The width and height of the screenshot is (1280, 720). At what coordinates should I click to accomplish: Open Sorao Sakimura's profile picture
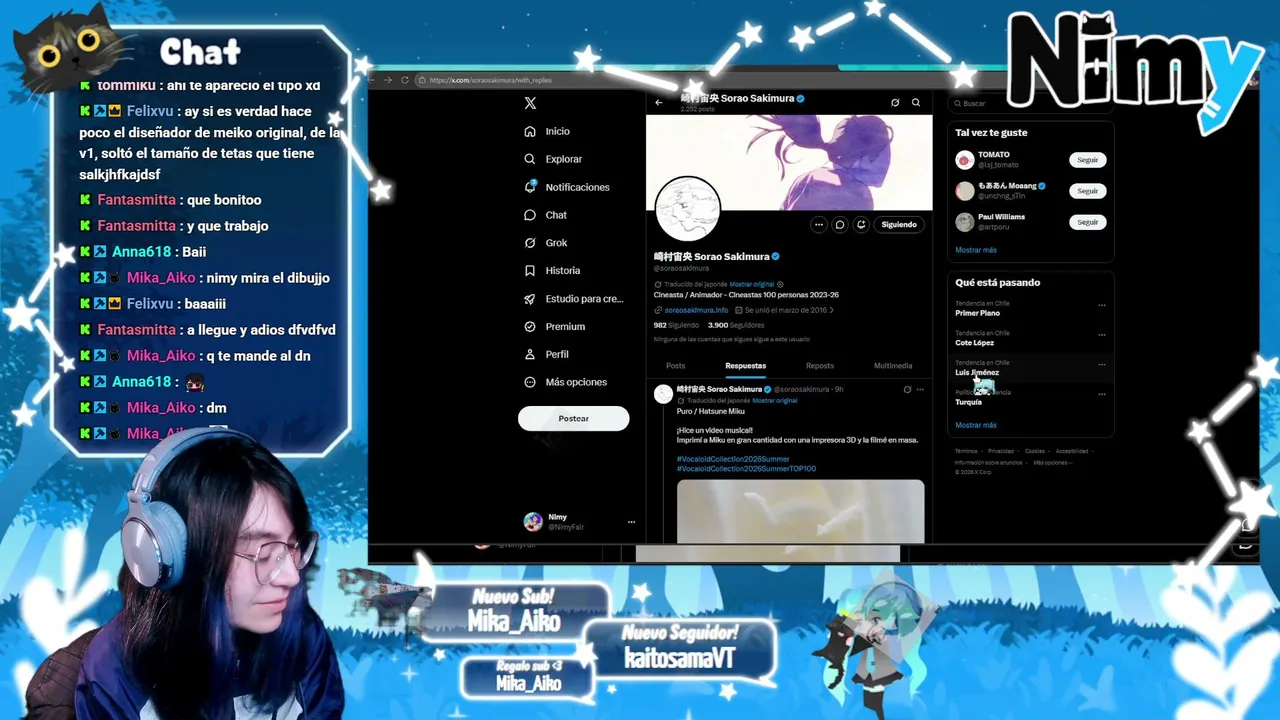(x=688, y=209)
